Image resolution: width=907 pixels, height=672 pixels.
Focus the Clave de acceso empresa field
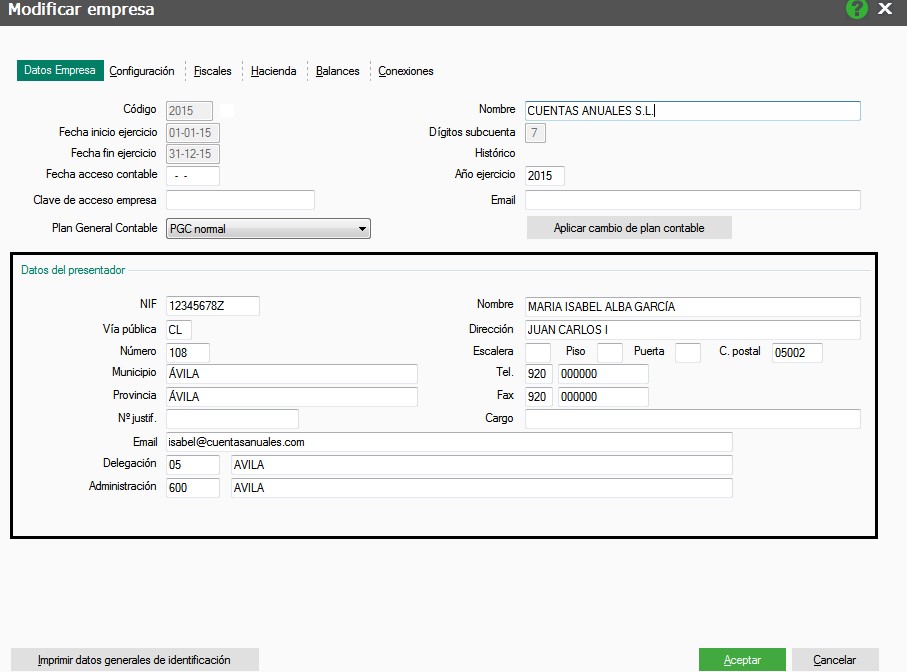(x=240, y=200)
